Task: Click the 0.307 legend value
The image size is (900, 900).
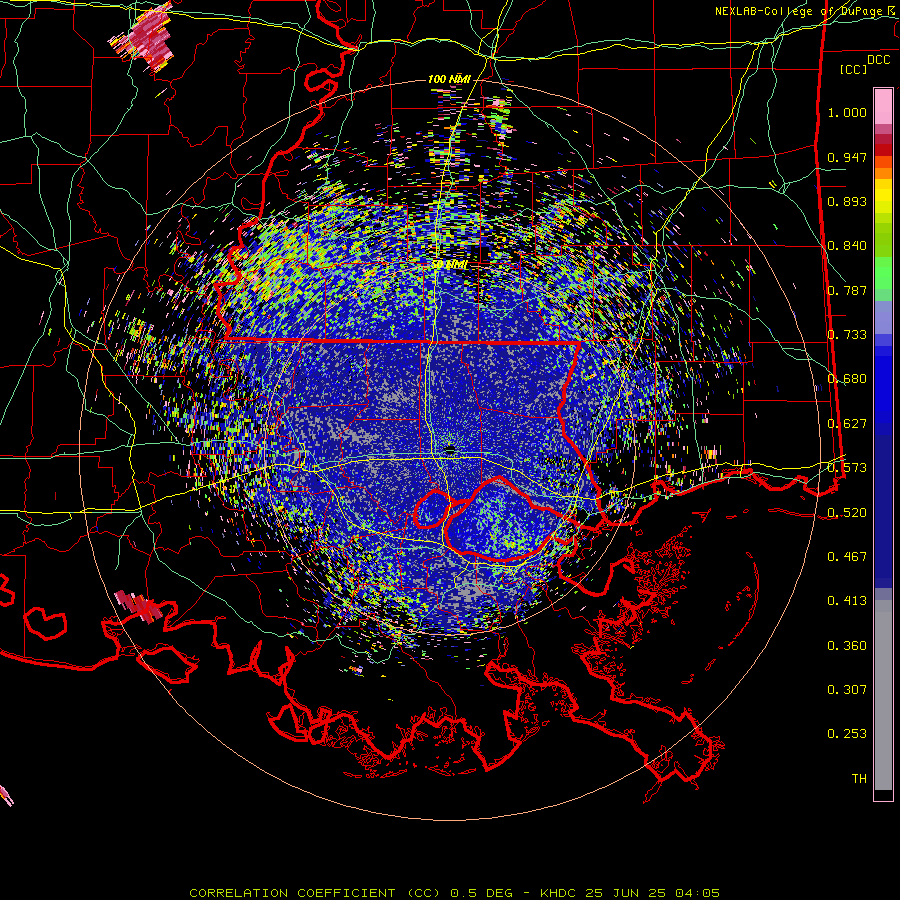Action: [847, 689]
